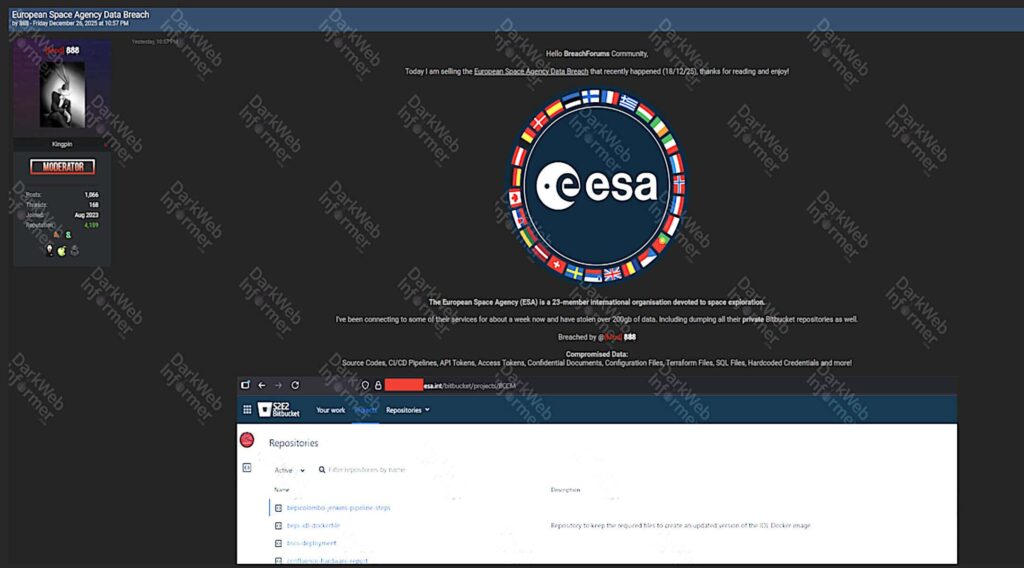Click the underlined European Space Agency Data Breach link
This screenshot has width=1024, height=568.
(x=531, y=72)
